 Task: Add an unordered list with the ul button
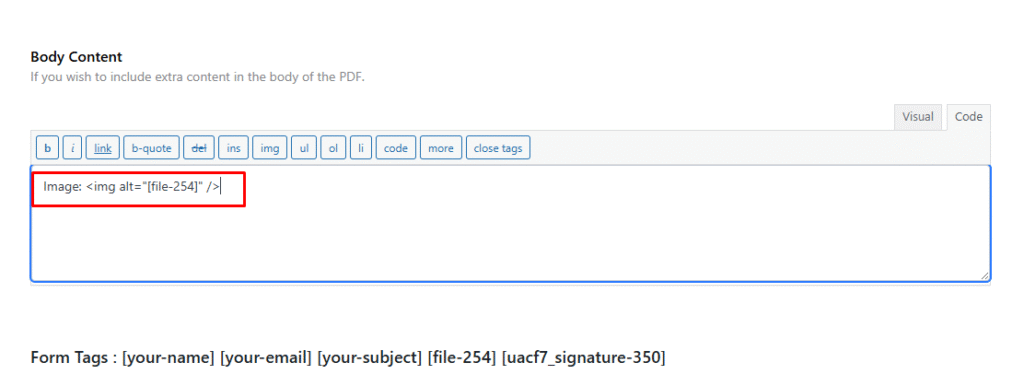[304, 148]
